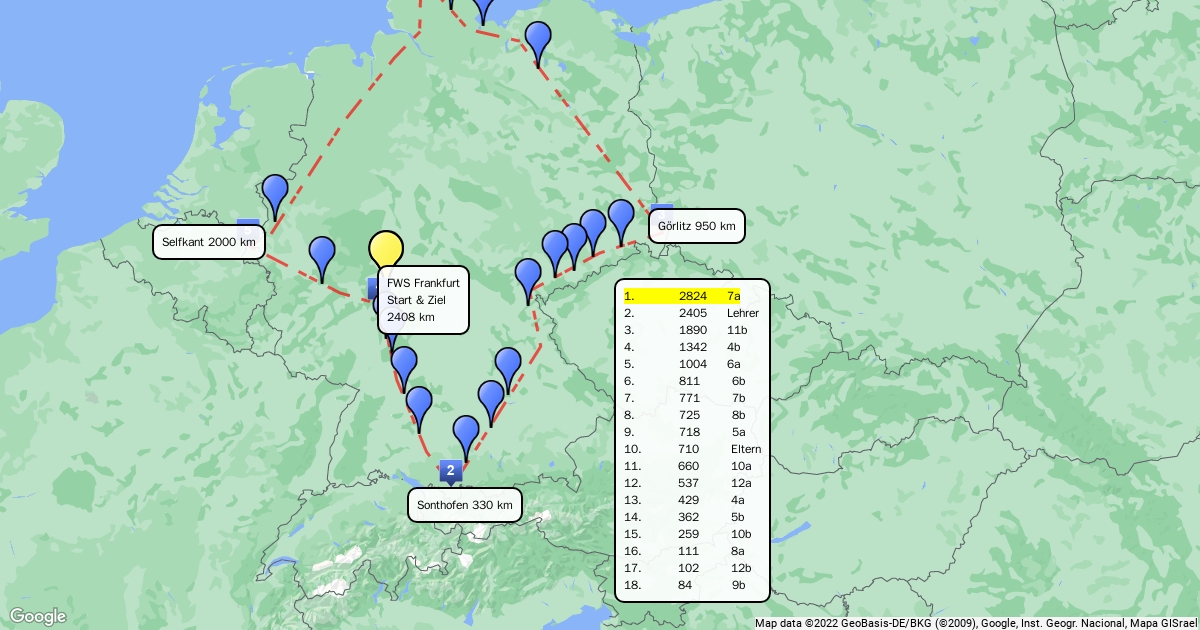The height and width of the screenshot is (630, 1200).
Task: Select the ranking row for class 11b
Action: point(692,330)
